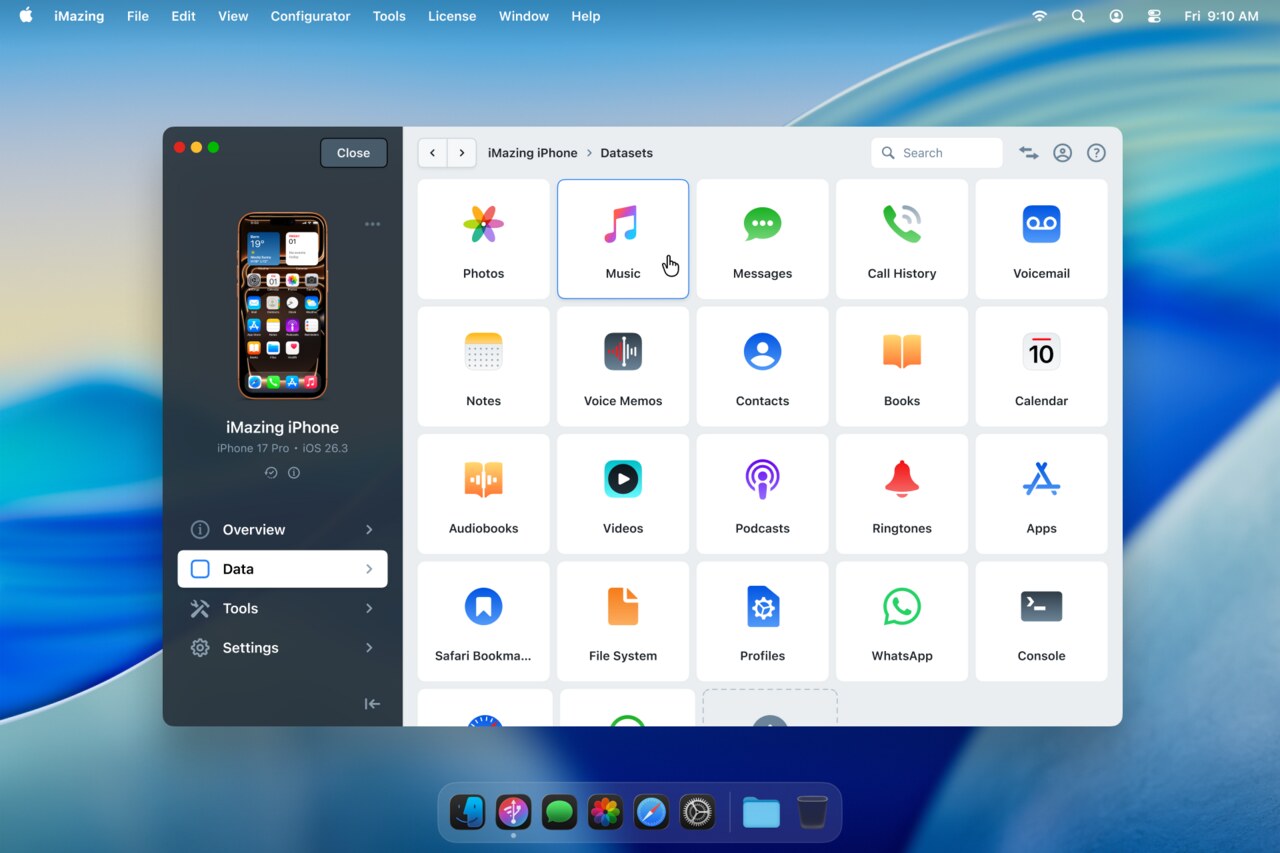Open the Books dataset
1280x853 pixels.
pyautogui.click(x=902, y=366)
